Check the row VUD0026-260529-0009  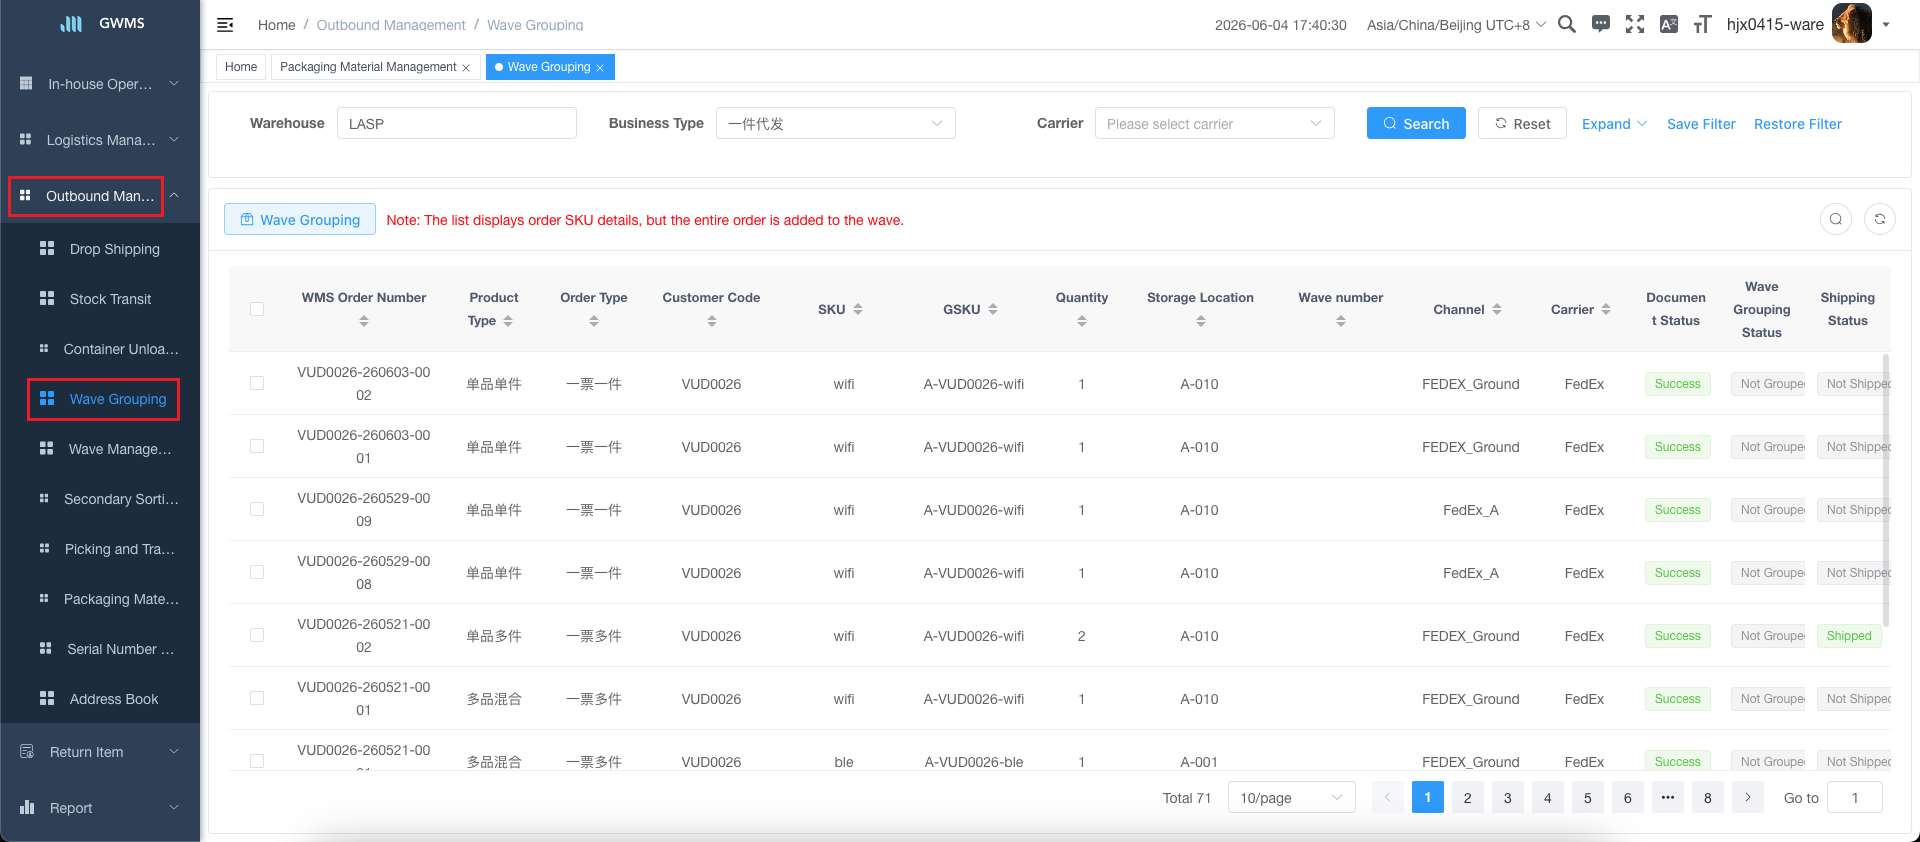257,509
